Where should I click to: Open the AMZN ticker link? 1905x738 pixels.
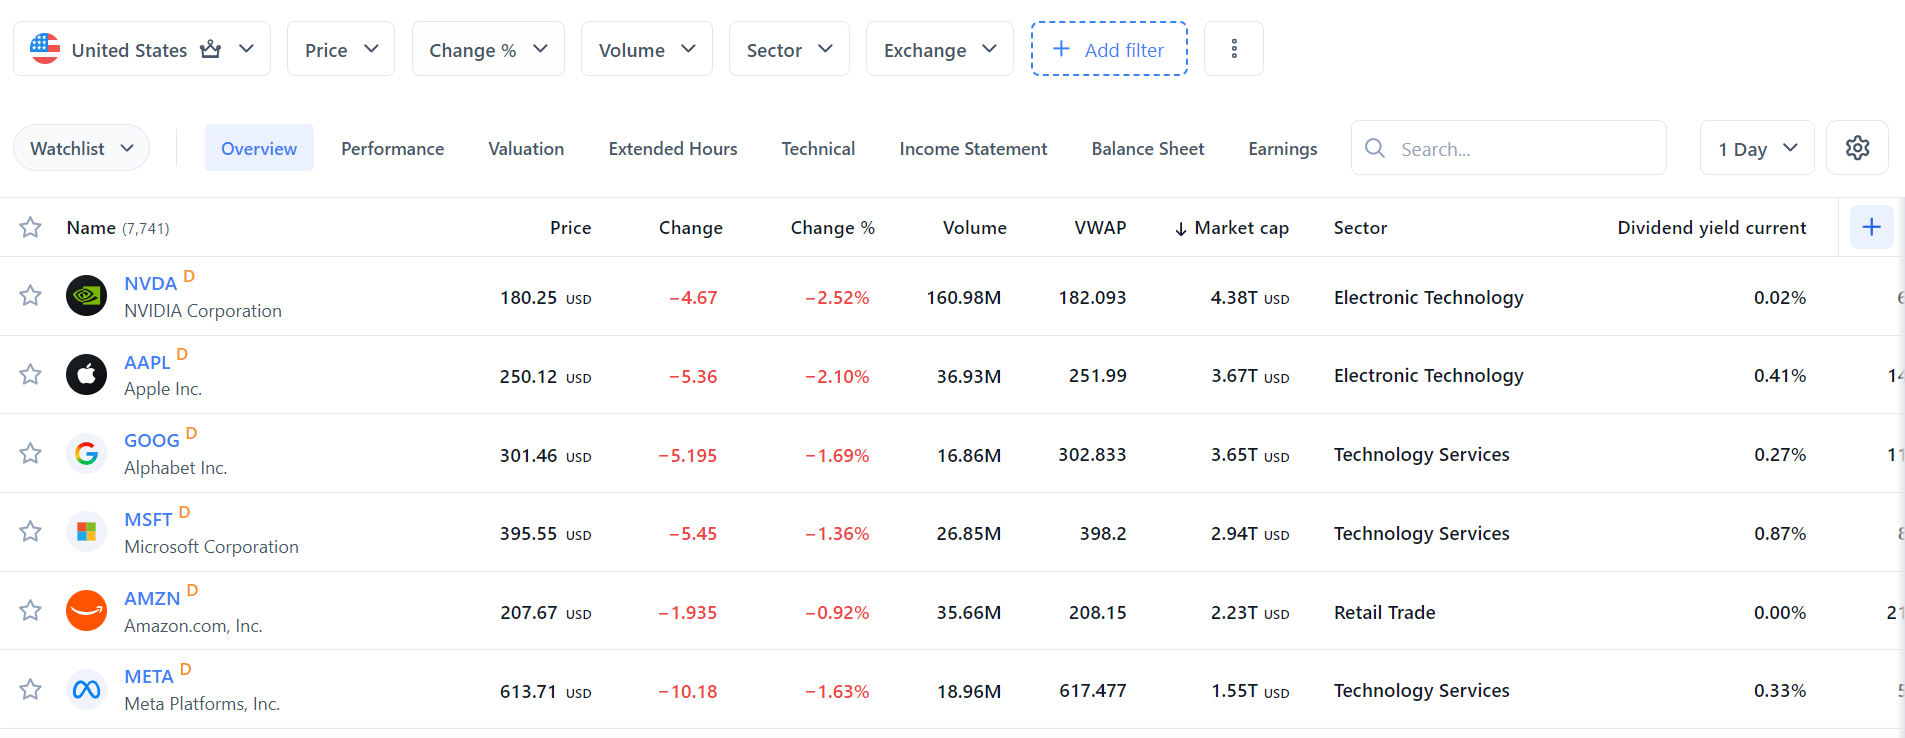pyautogui.click(x=152, y=599)
